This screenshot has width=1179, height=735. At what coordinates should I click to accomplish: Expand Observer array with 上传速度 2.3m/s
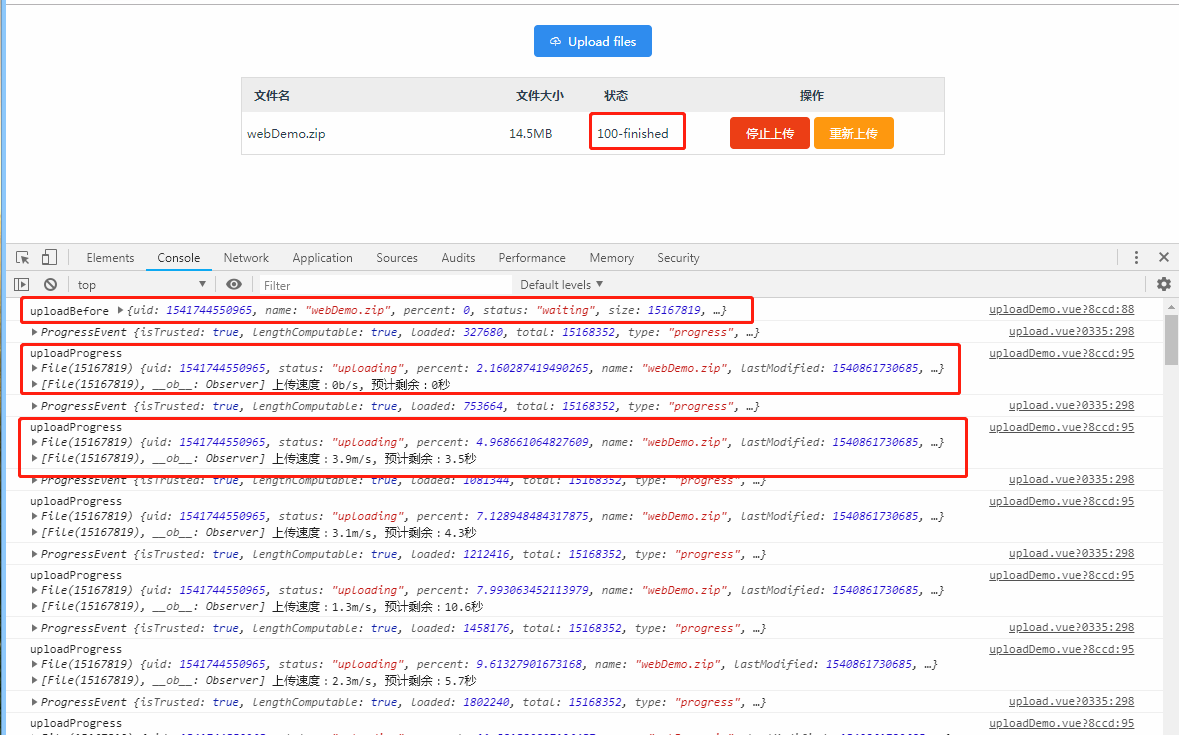point(35,680)
